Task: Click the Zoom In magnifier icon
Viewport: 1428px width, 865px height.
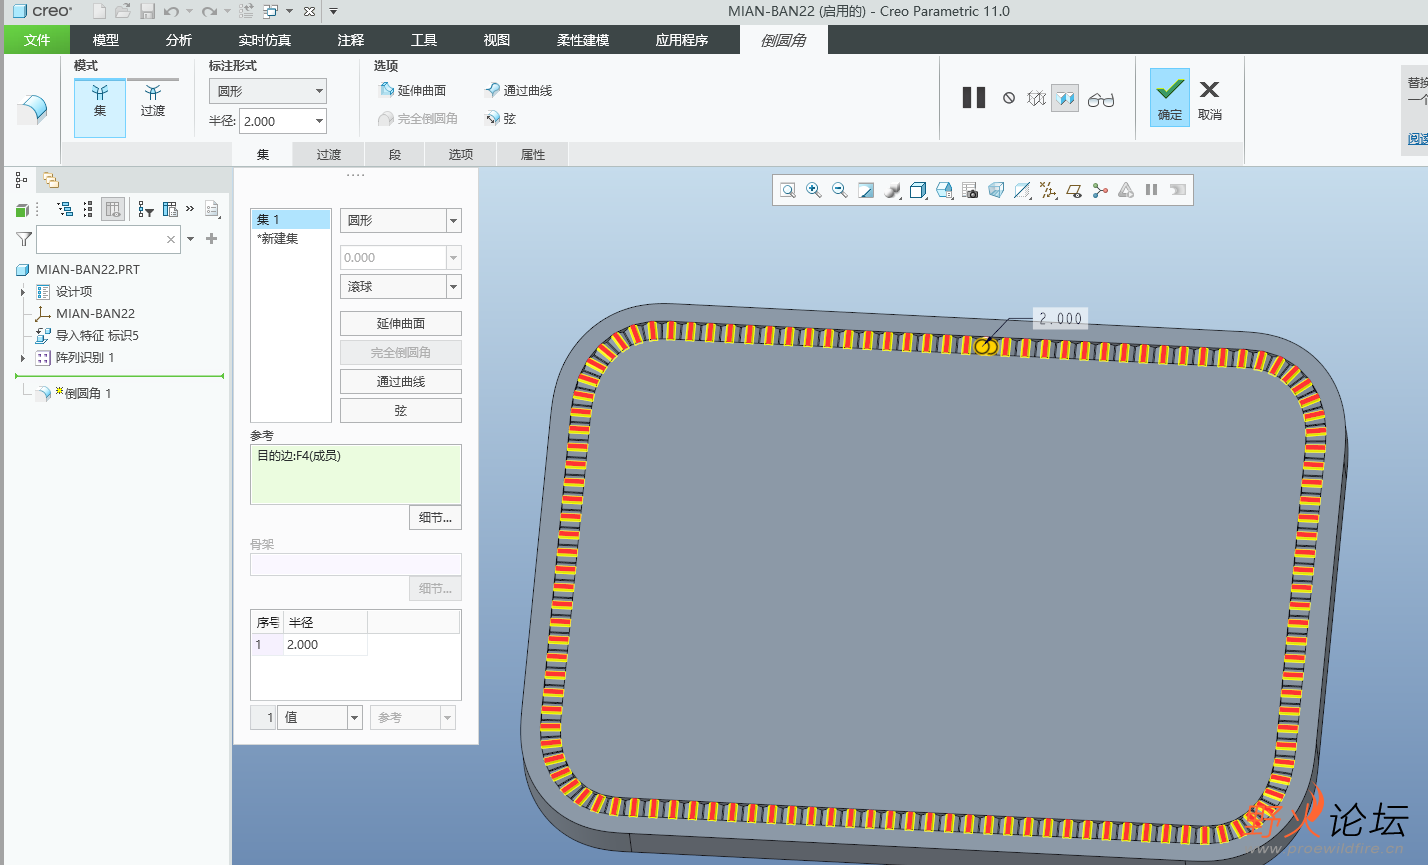Action: [x=814, y=190]
